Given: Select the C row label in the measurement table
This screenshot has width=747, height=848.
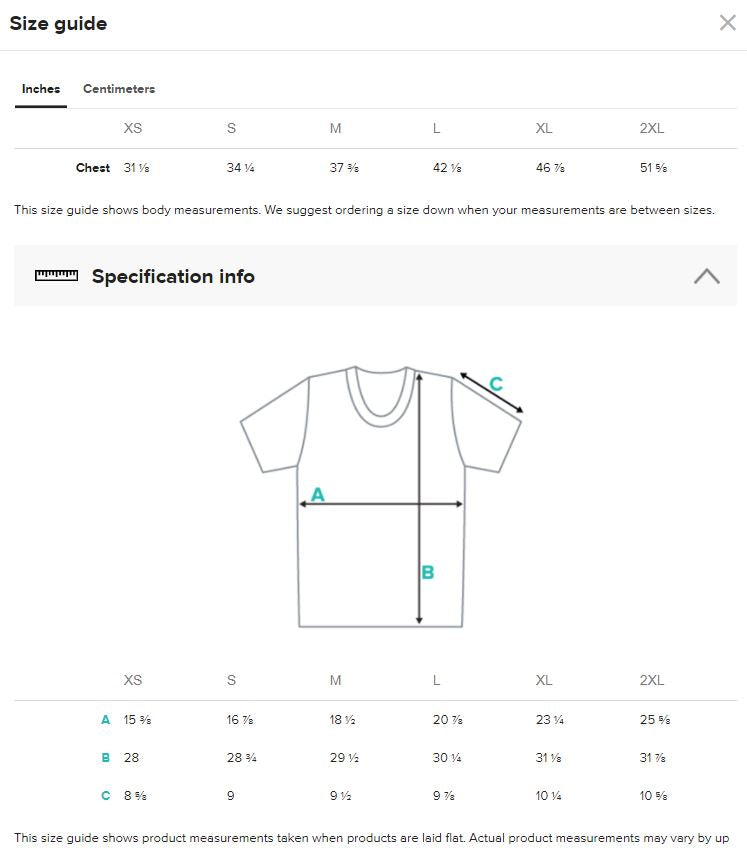Looking at the screenshot, I should tap(105, 795).
